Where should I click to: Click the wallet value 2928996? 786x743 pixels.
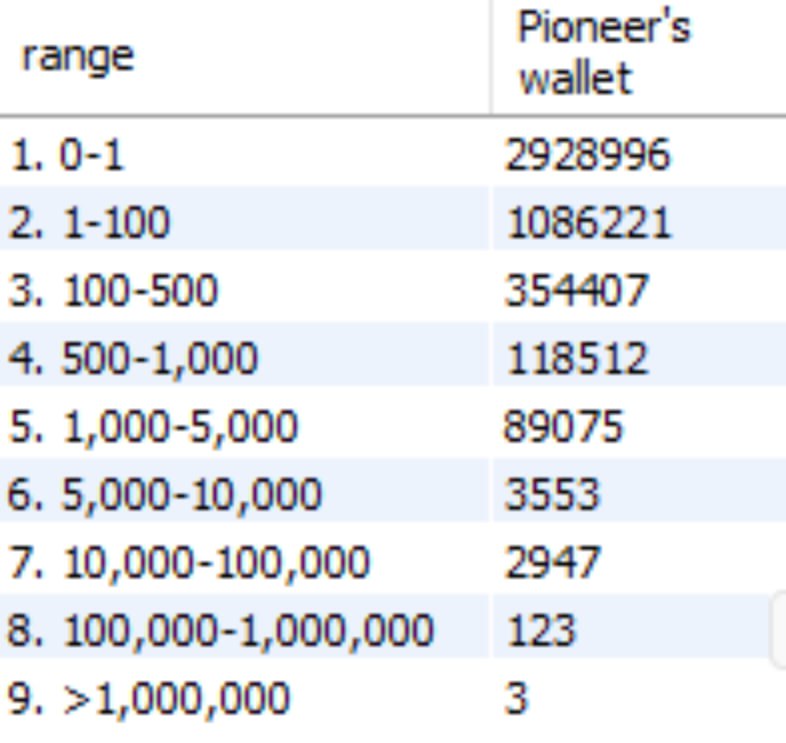click(x=587, y=154)
